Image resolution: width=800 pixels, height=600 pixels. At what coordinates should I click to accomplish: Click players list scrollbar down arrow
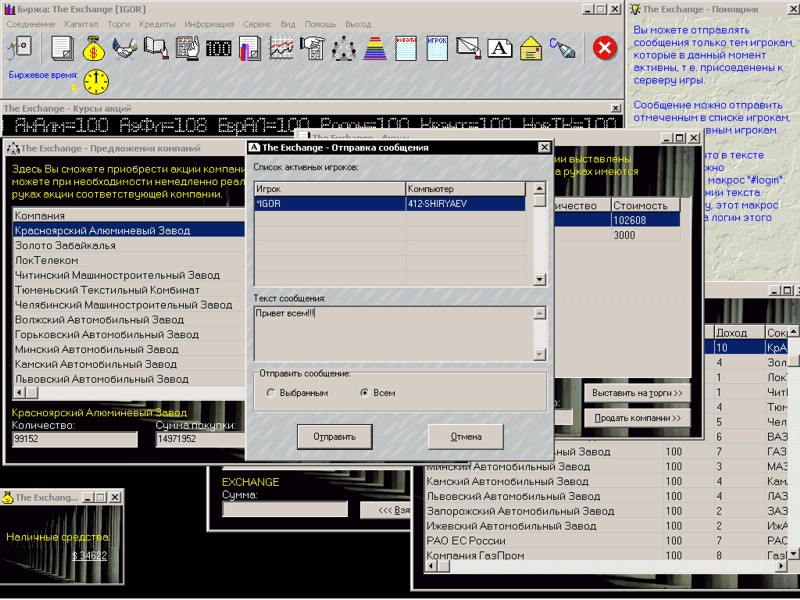539,279
